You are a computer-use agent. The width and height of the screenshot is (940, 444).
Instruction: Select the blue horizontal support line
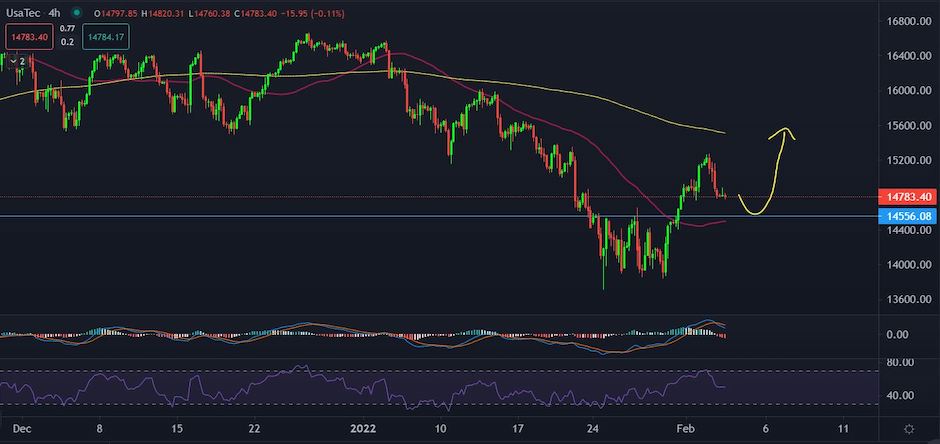pyautogui.click(x=300, y=216)
